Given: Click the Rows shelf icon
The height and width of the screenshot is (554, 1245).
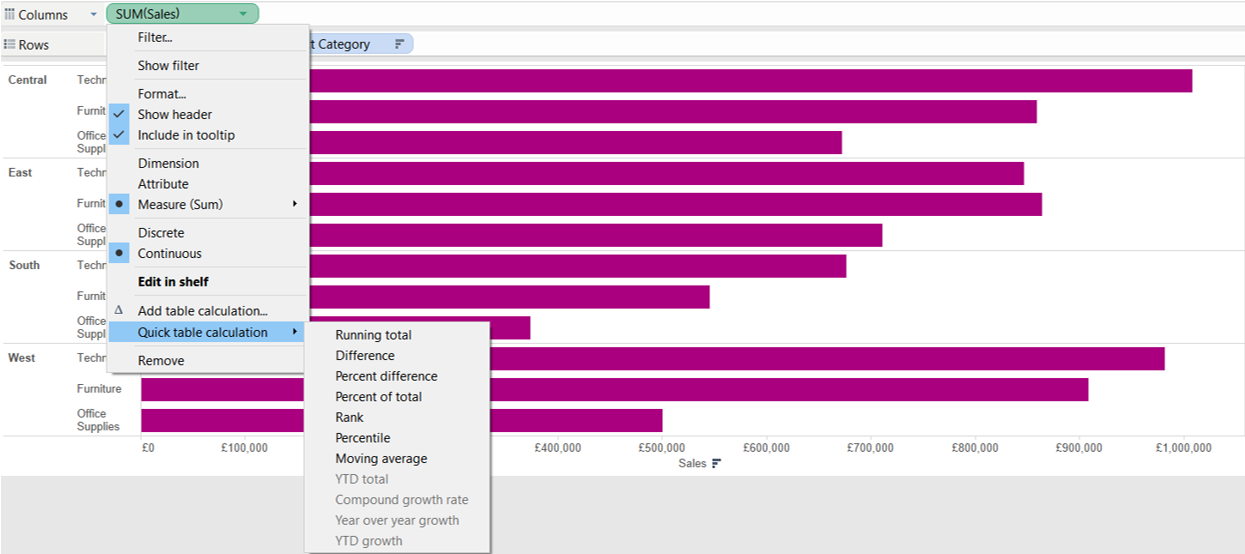Looking at the screenshot, I should [10, 45].
